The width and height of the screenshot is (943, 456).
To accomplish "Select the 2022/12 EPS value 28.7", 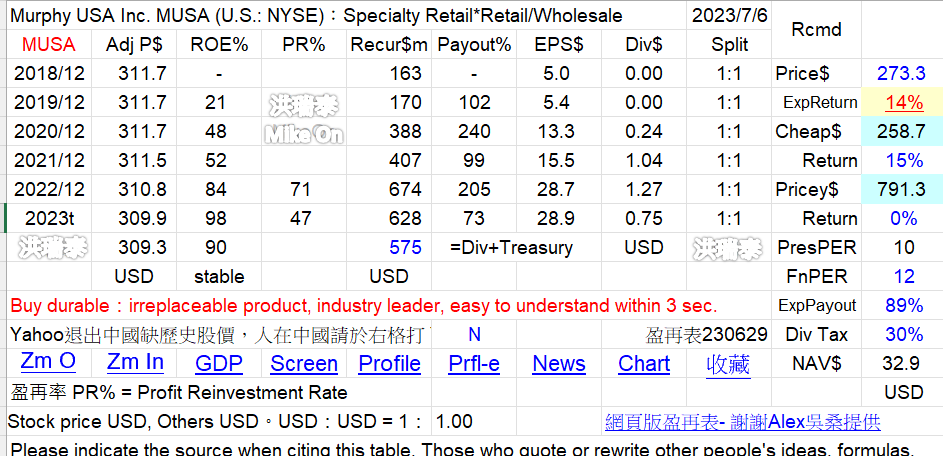I will point(559,189).
